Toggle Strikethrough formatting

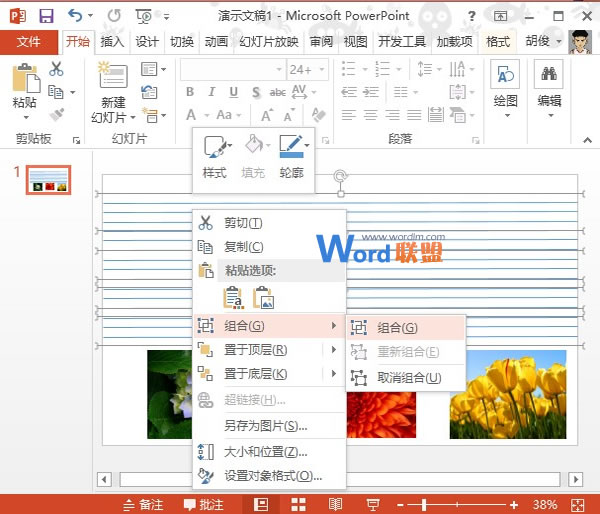click(277, 92)
